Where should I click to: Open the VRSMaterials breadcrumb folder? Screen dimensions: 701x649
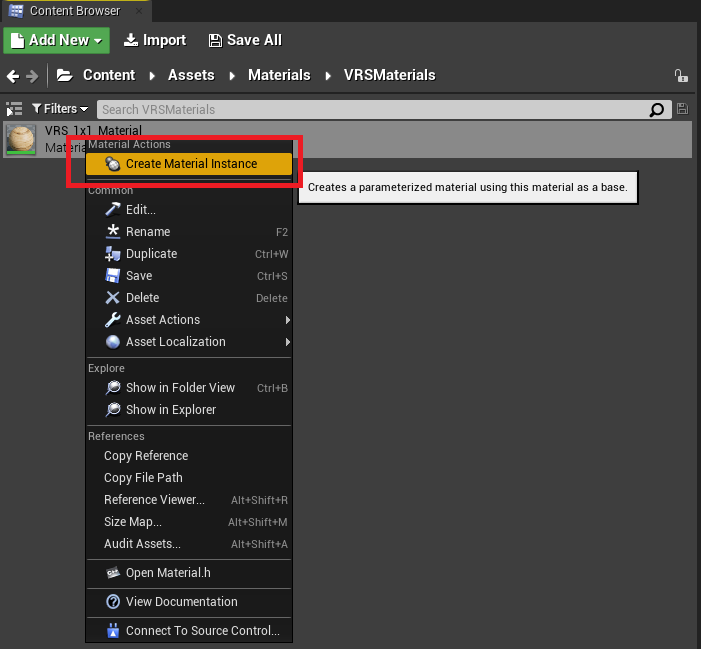pyautogui.click(x=389, y=75)
